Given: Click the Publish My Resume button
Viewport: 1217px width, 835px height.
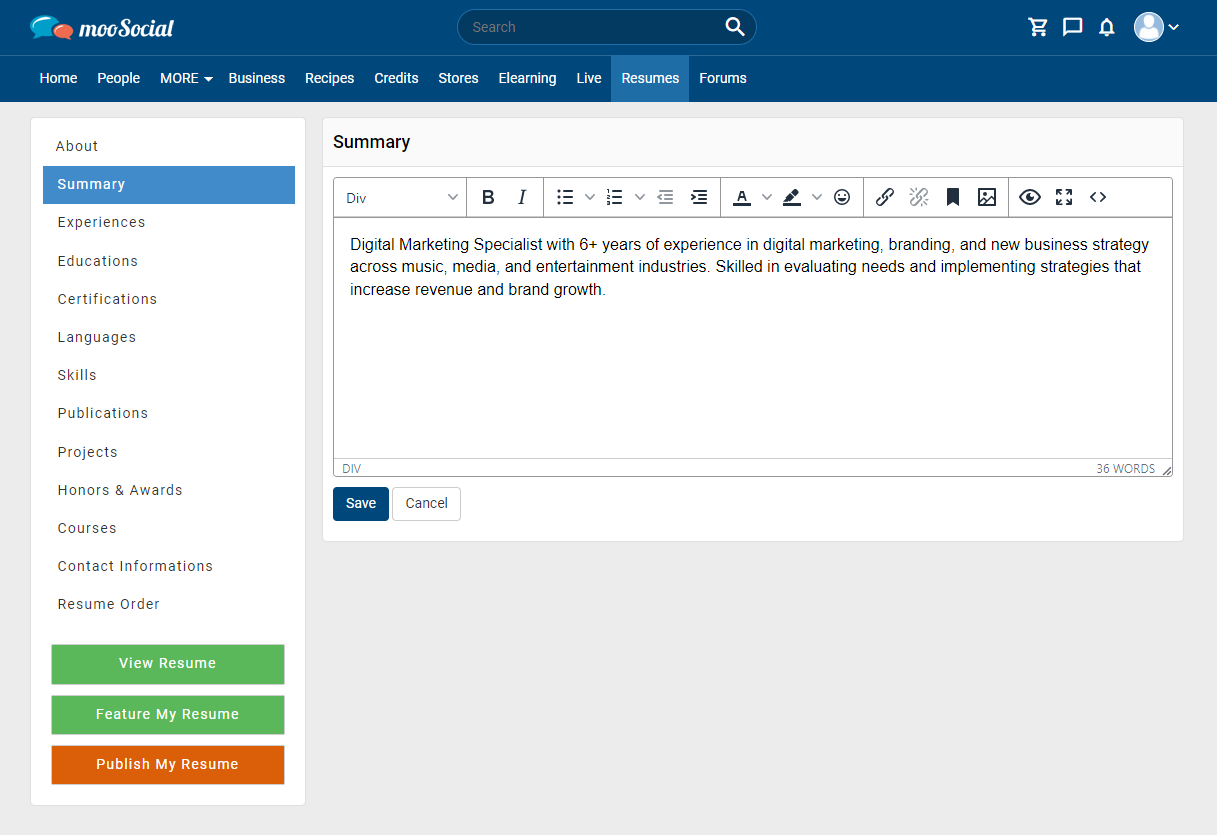Looking at the screenshot, I should pyautogui.click(x=168, y=764).
